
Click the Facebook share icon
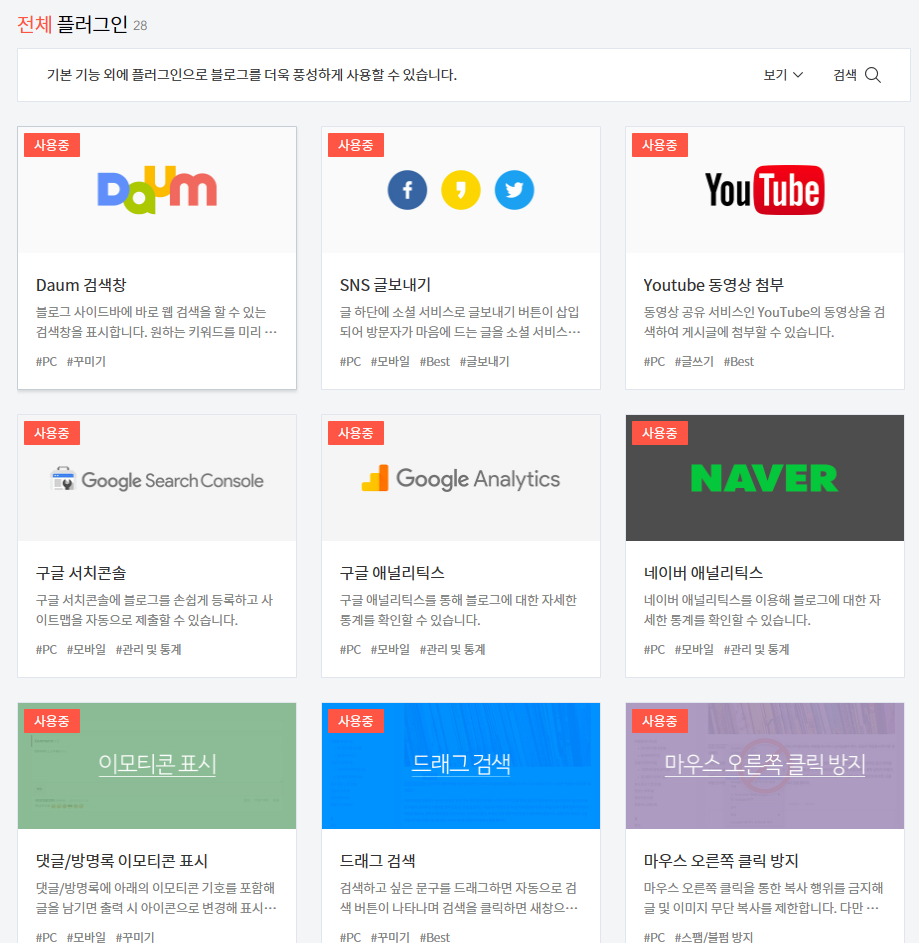click(x=407, y=190)
